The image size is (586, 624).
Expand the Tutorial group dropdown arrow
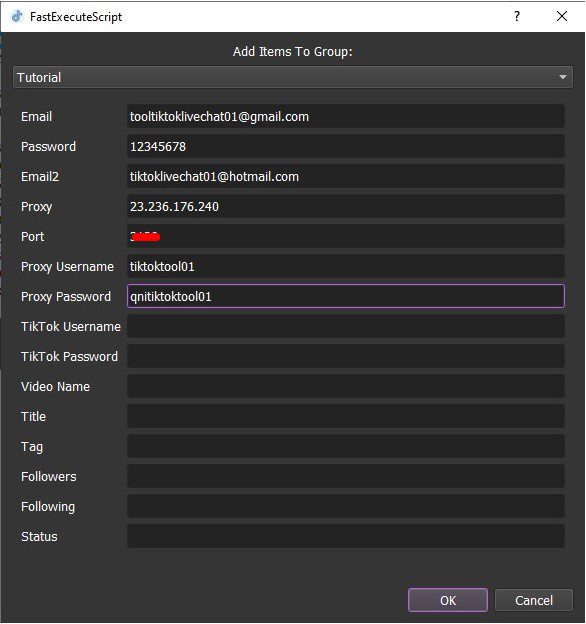[x=562, y=77]
